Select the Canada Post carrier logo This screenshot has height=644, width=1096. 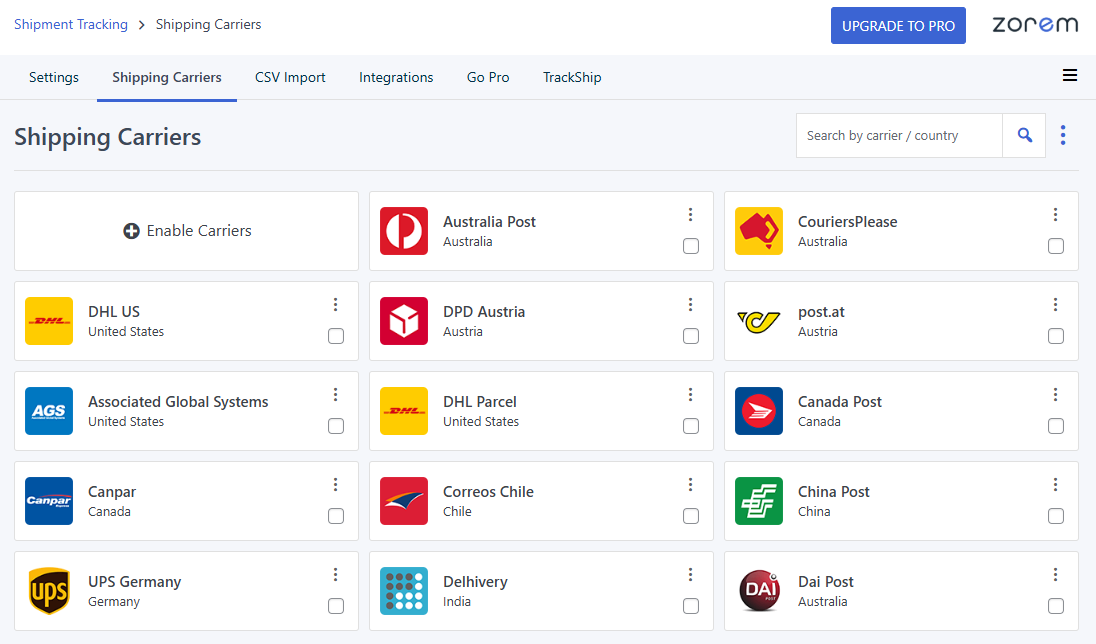point(759,411)
